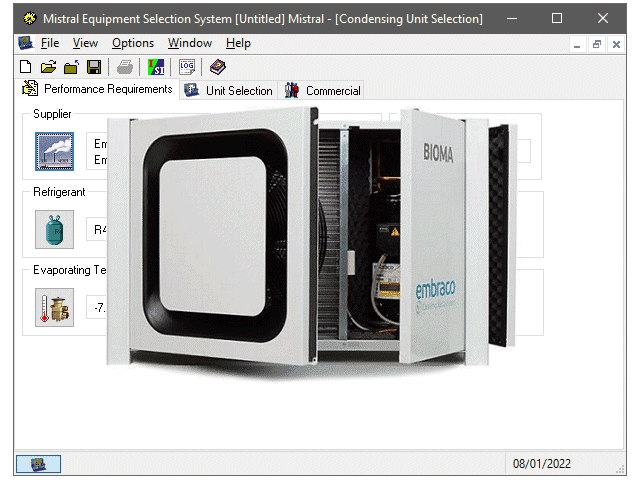Restore the inner Condensing Unit Selection window

click(x=597, y=44)
